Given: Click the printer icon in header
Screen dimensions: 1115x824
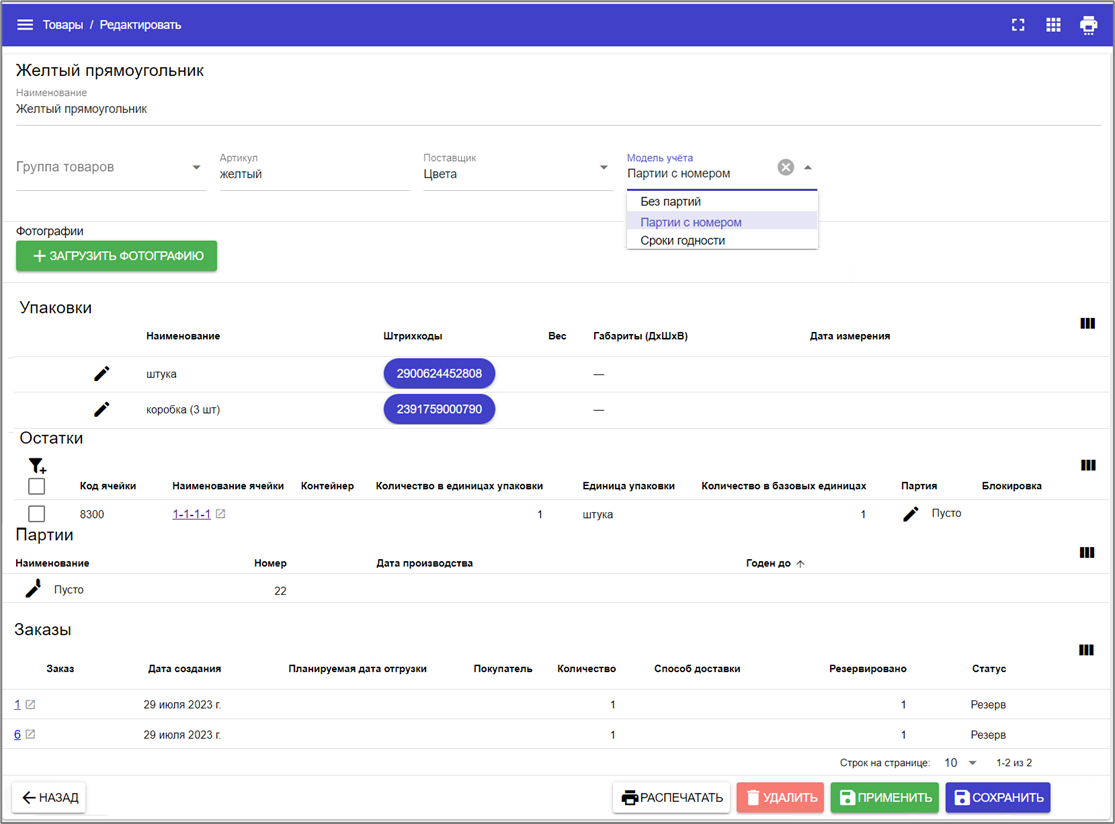Looking at the screenshot, I should click(1088, 25).
